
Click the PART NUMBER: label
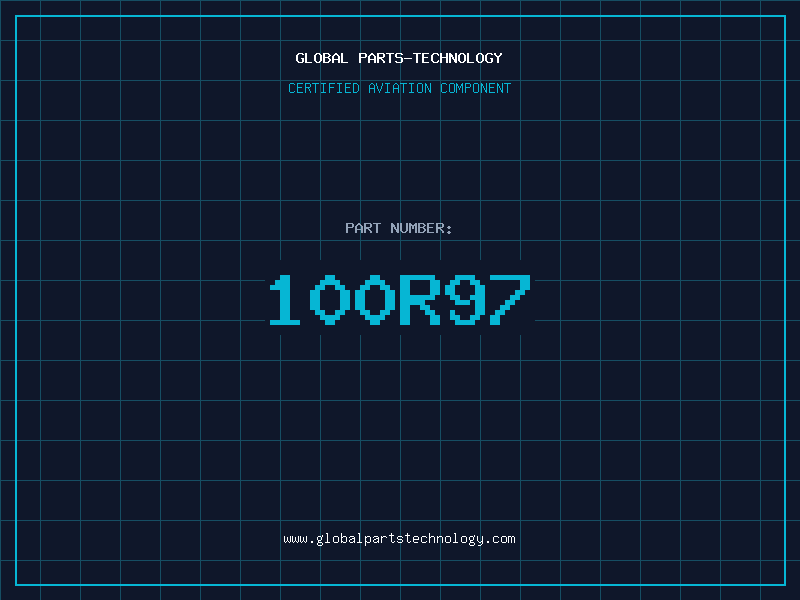point(399,228)
